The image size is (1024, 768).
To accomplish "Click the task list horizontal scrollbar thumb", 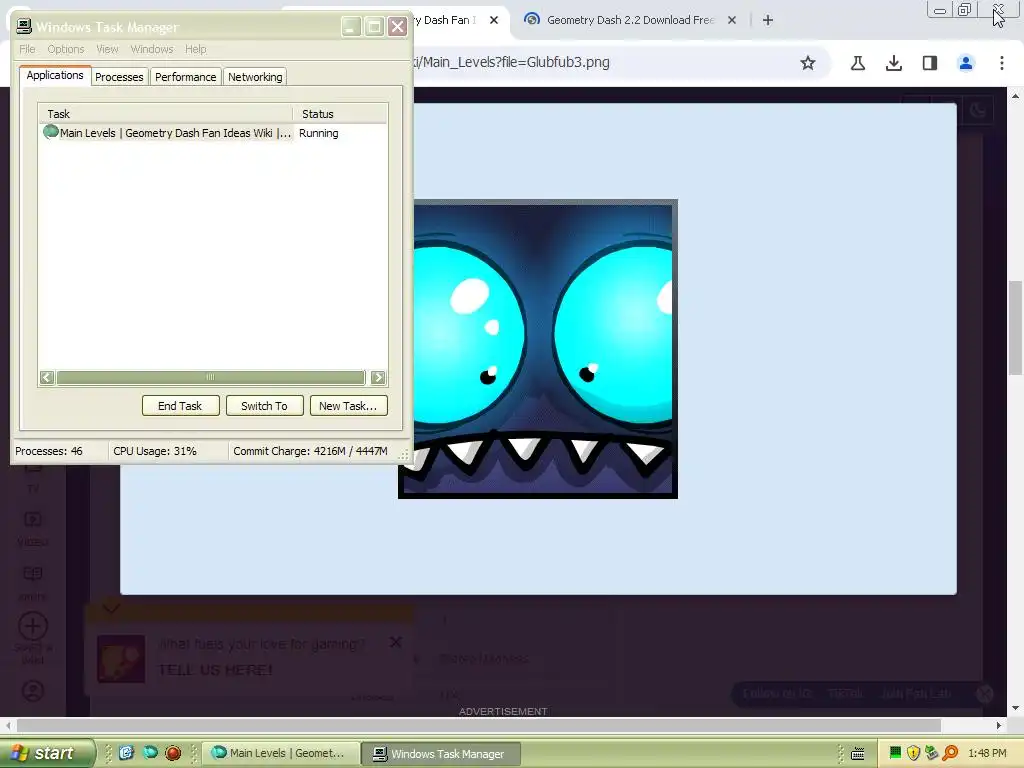I will click(210, 377).
